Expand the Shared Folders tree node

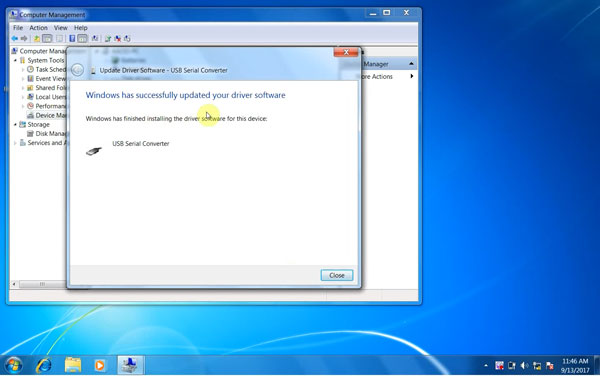pyautogui.click(x=23, y=88)
